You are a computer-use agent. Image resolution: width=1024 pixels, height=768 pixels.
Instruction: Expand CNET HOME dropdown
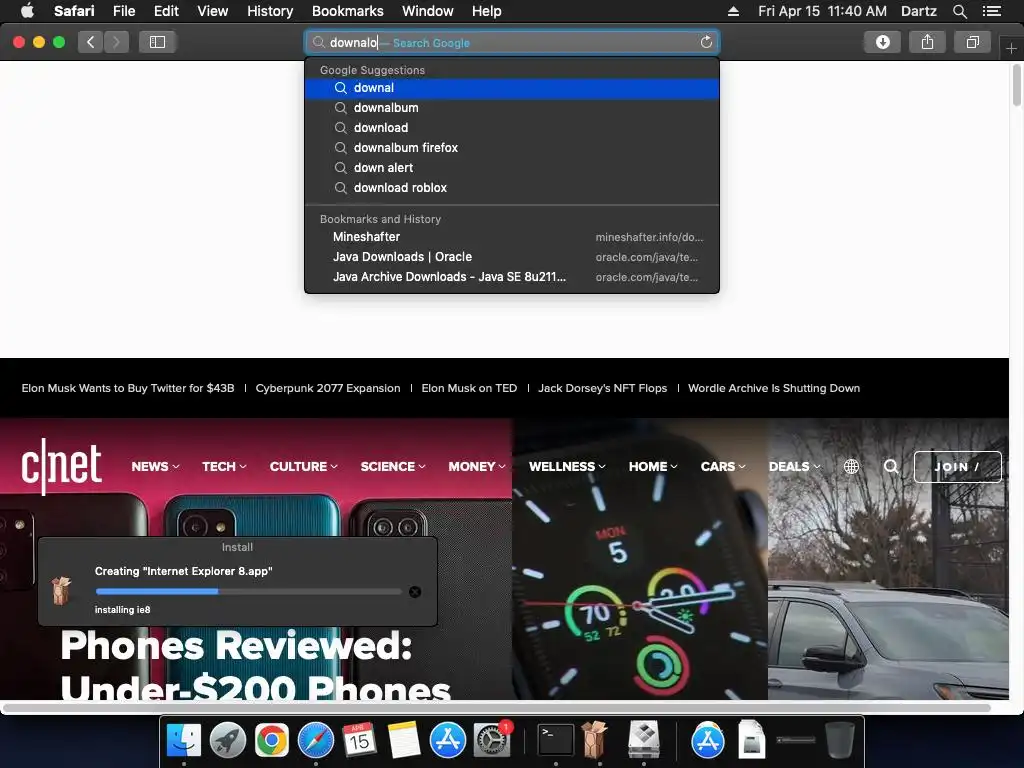[x=653, y=466]
